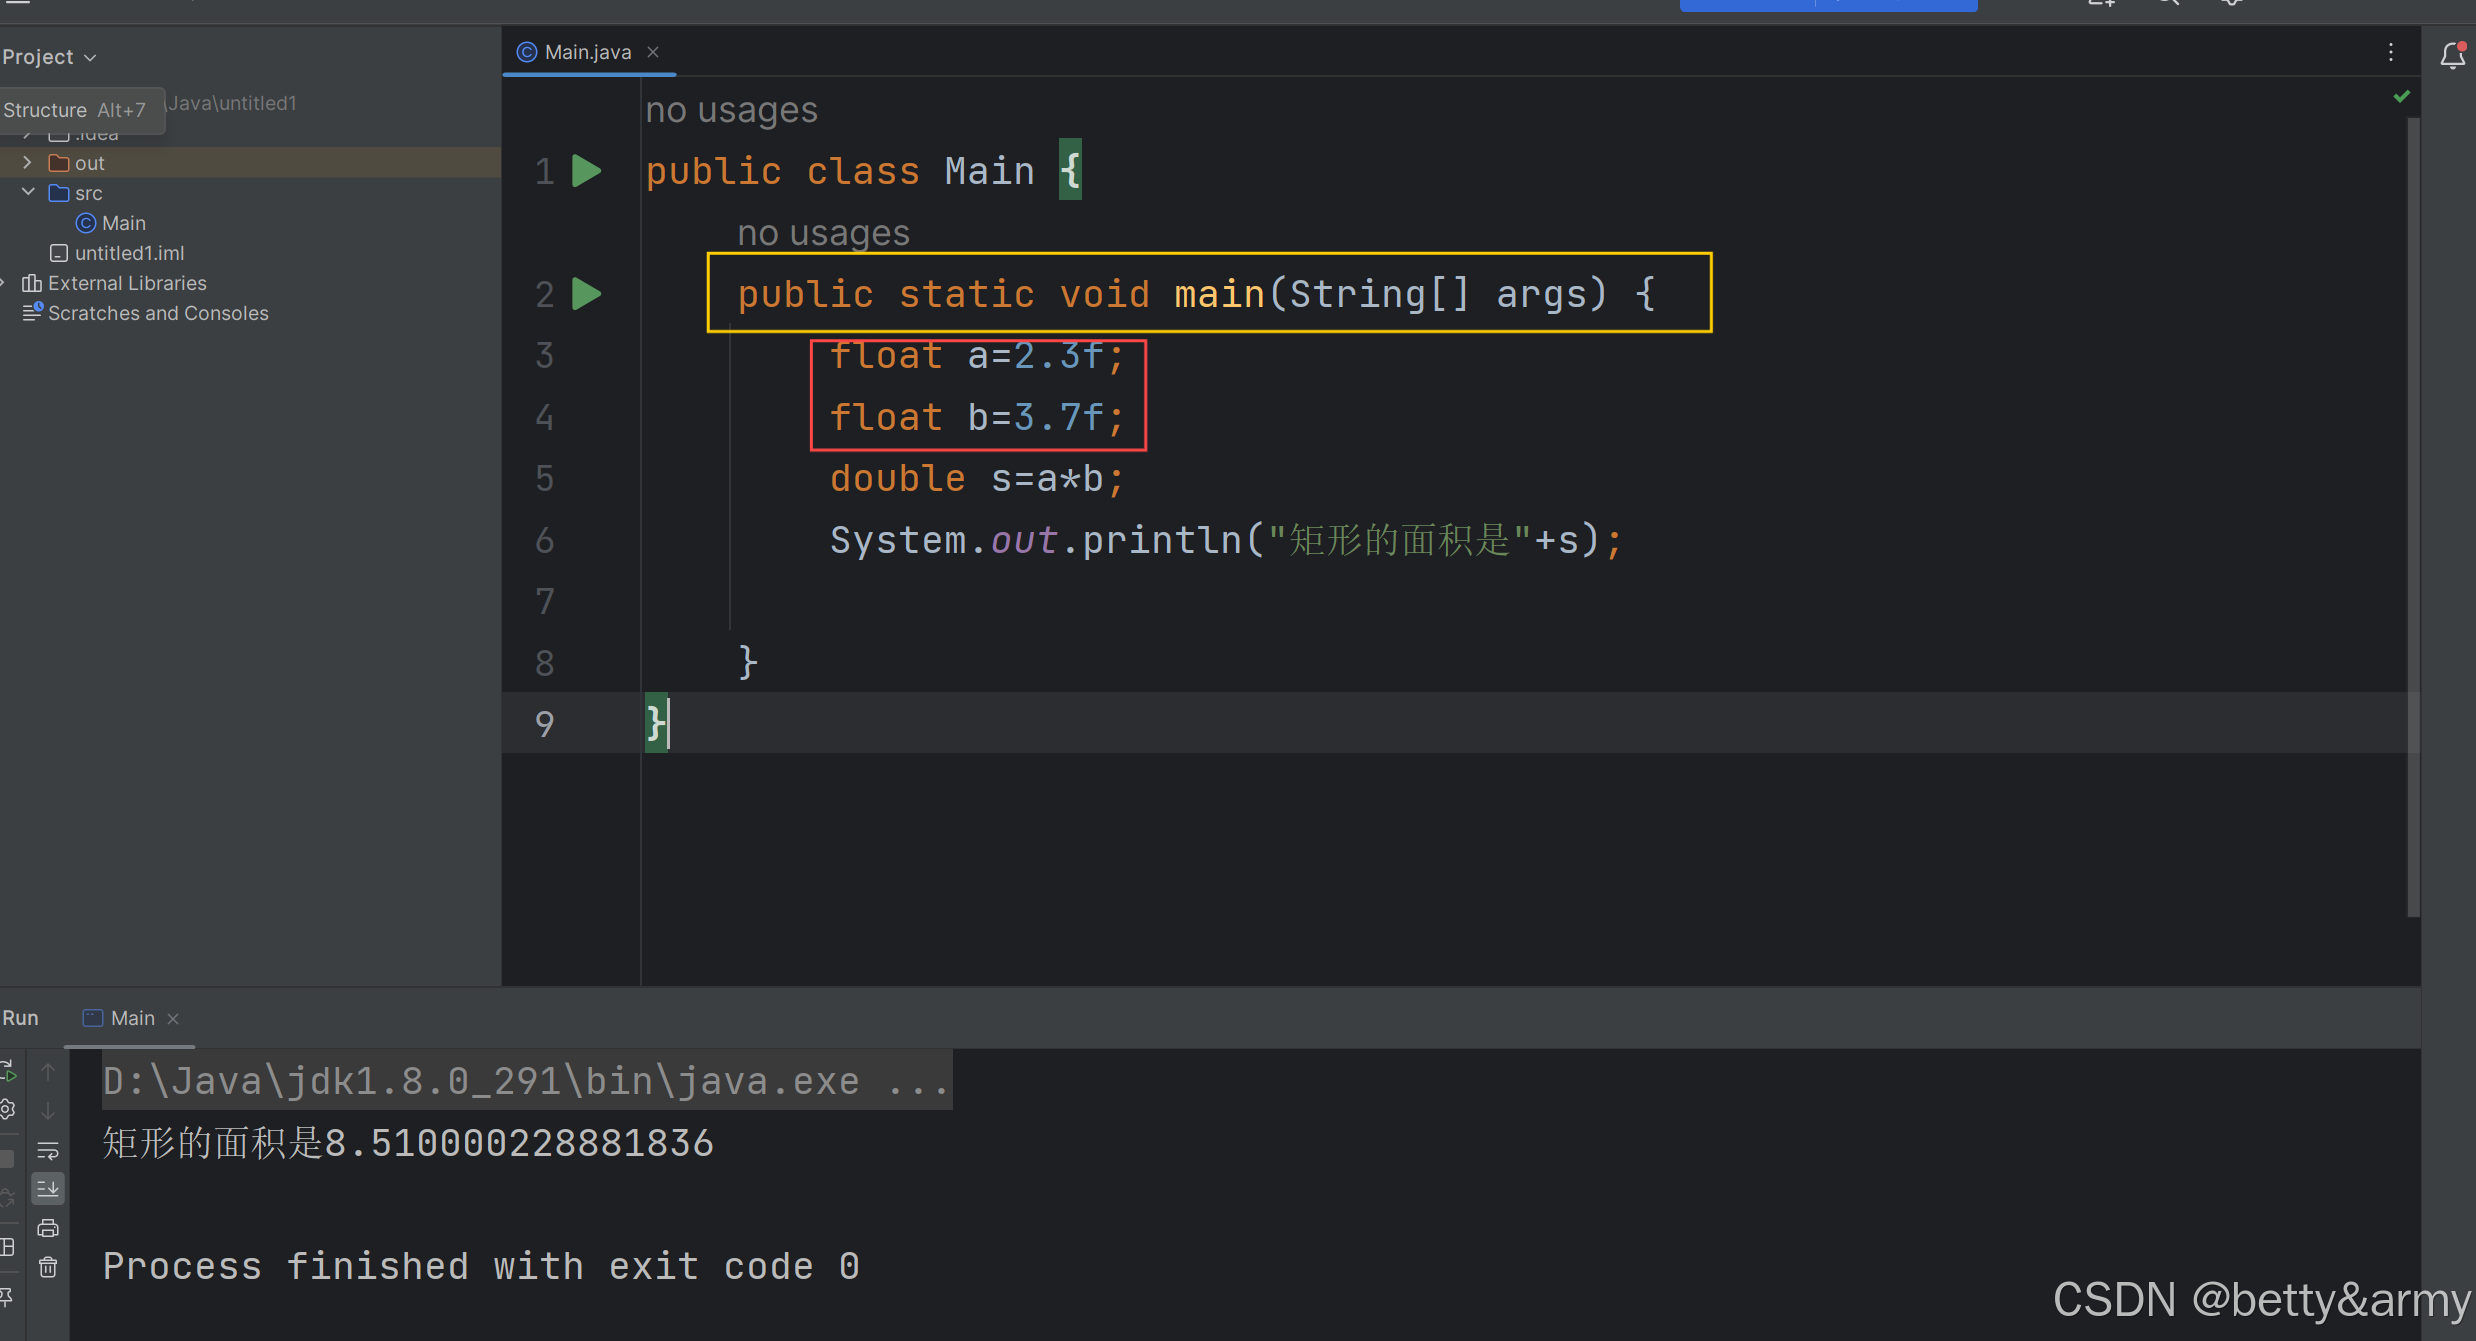
Task: Pin the Run tool window tab
Action: (x=8, y=1297)
